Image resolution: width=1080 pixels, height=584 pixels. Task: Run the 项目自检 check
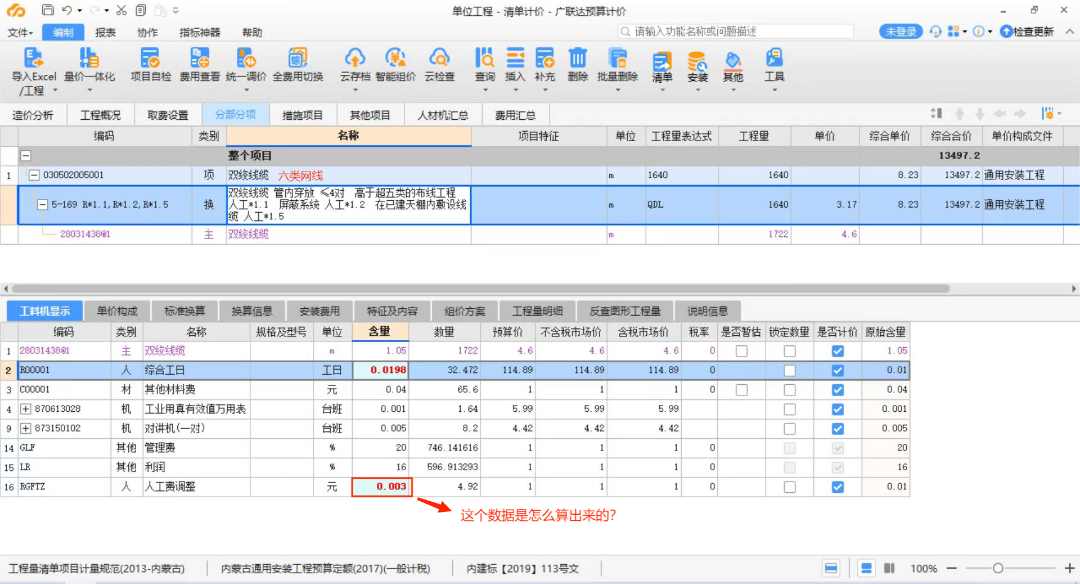tap(150, 58)
